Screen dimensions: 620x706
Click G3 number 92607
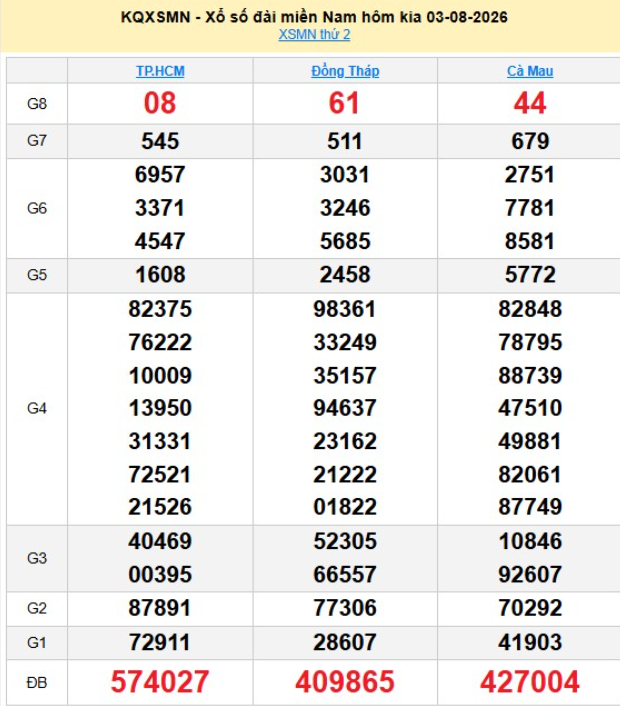(x=530, y=575)
